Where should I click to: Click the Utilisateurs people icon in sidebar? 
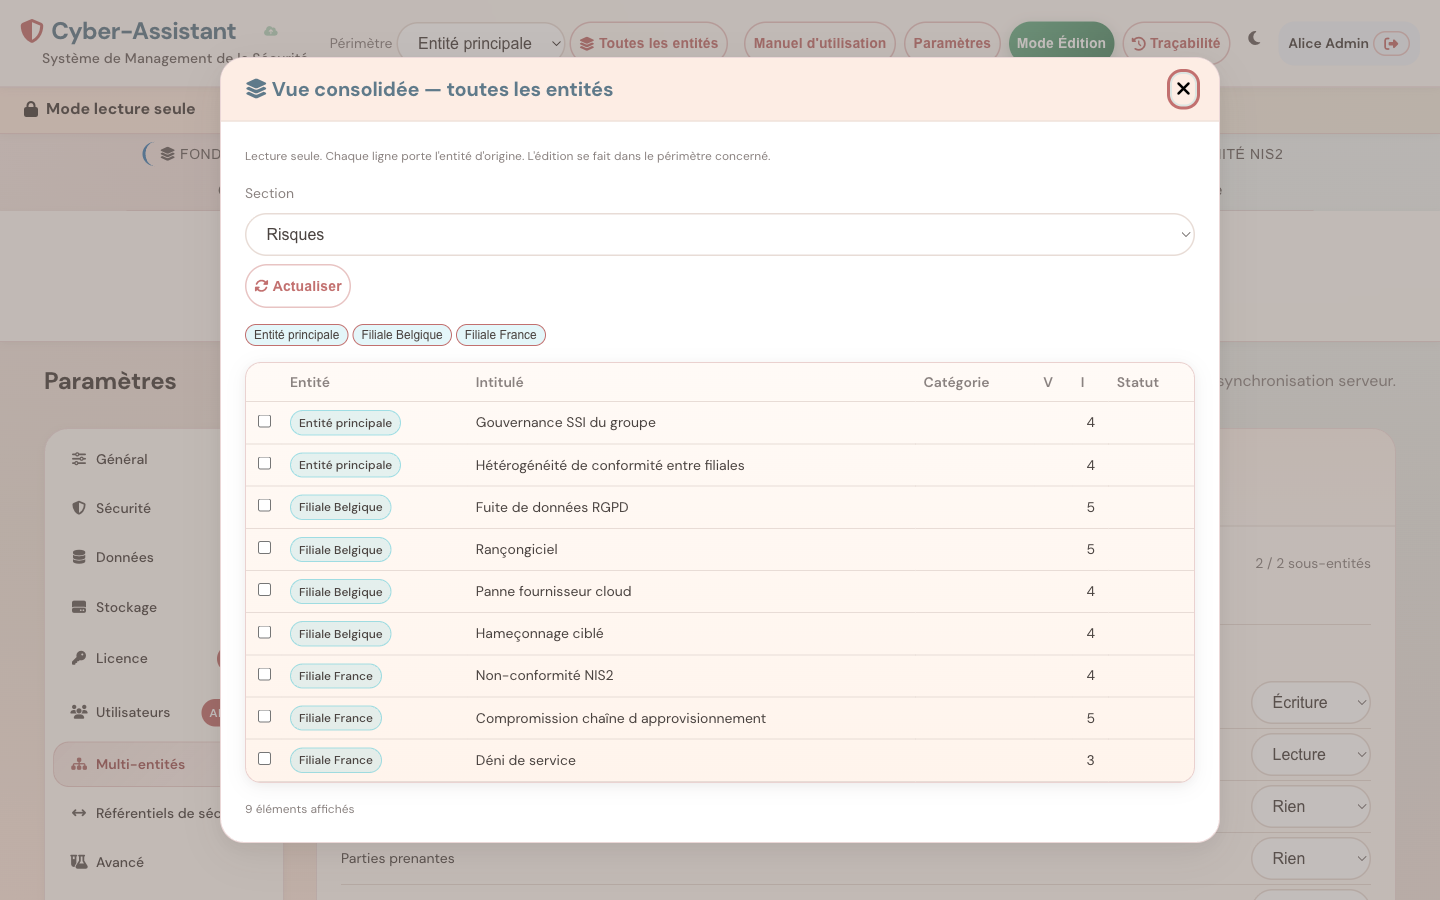point(79,712)
